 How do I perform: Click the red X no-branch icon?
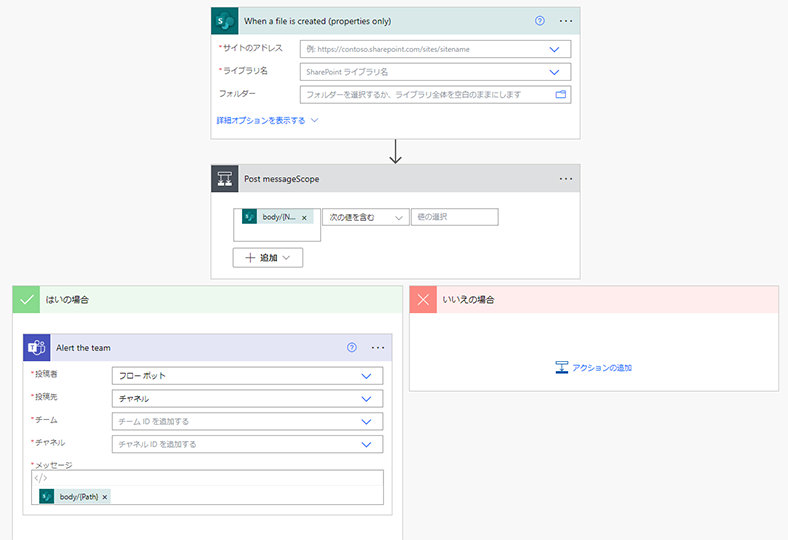(x=423, y=300)
